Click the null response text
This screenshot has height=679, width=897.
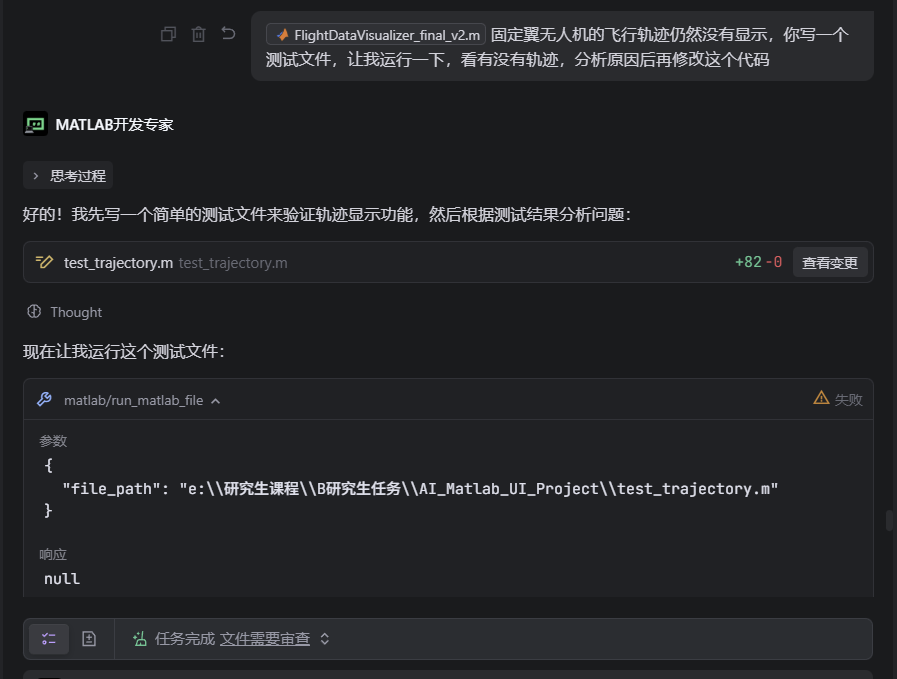point(62,579)
